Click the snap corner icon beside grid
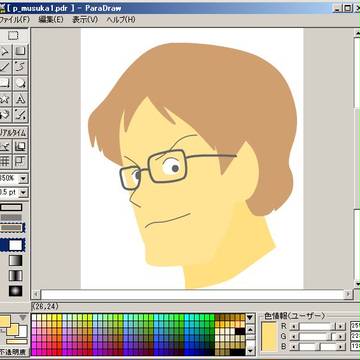This screenshot has height=360, width=360. pos(21,161)
